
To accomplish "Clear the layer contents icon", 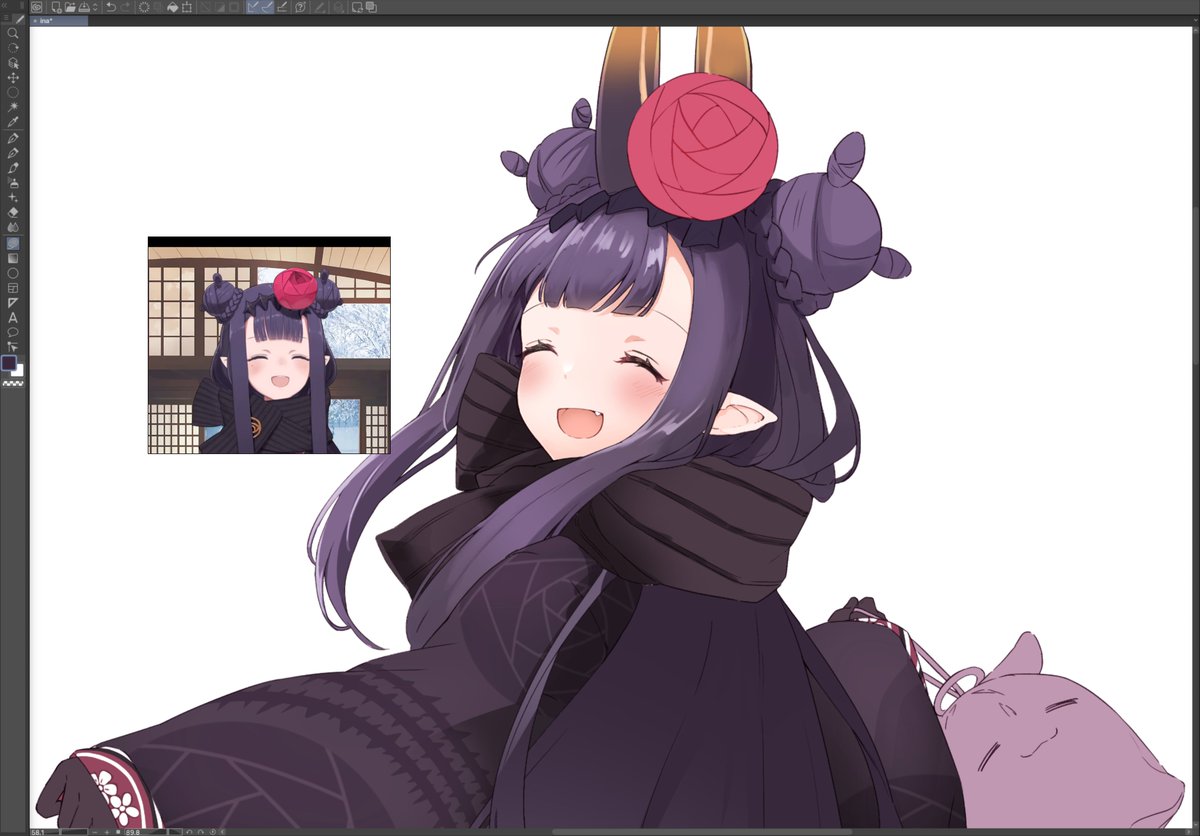I will click(144, 7).
